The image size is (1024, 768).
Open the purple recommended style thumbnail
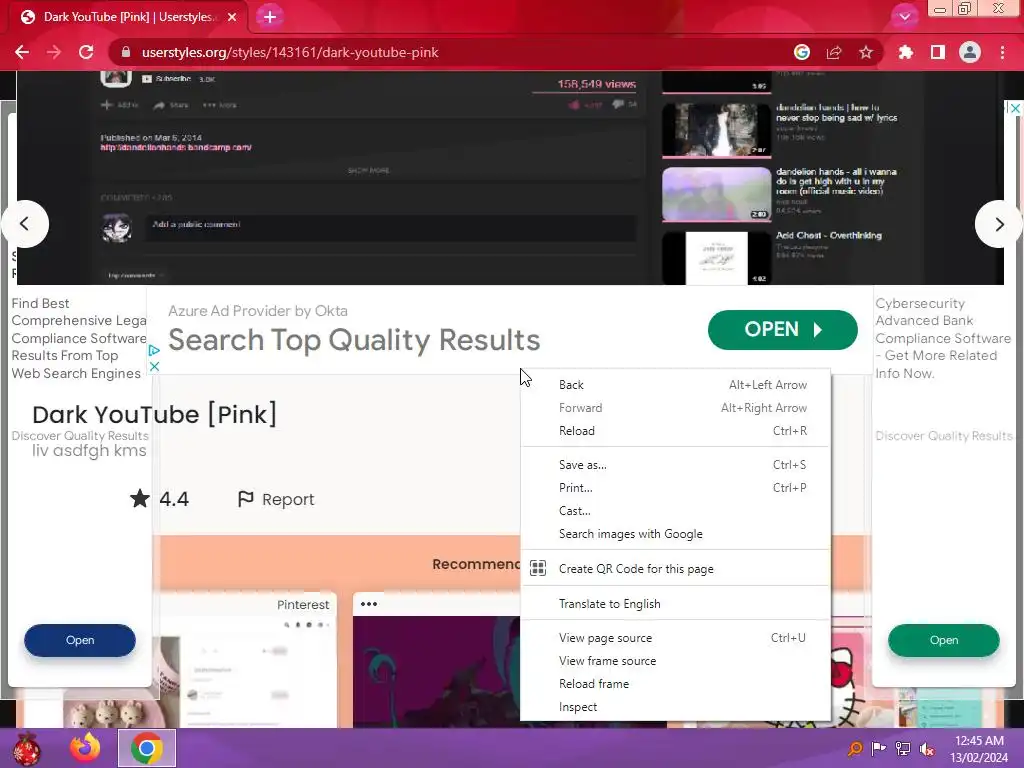436,672
